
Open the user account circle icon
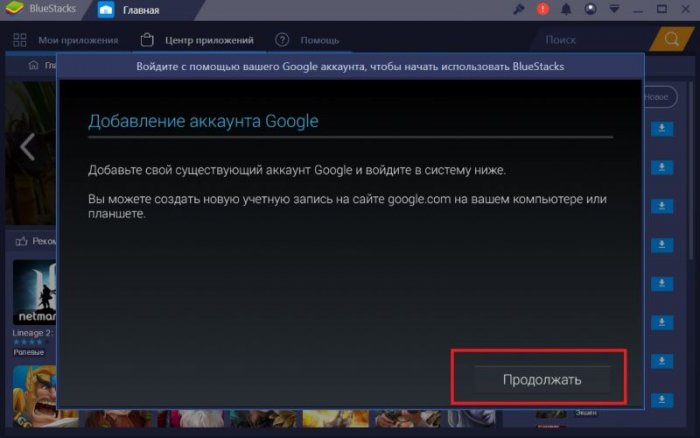(x=590, y=9)
